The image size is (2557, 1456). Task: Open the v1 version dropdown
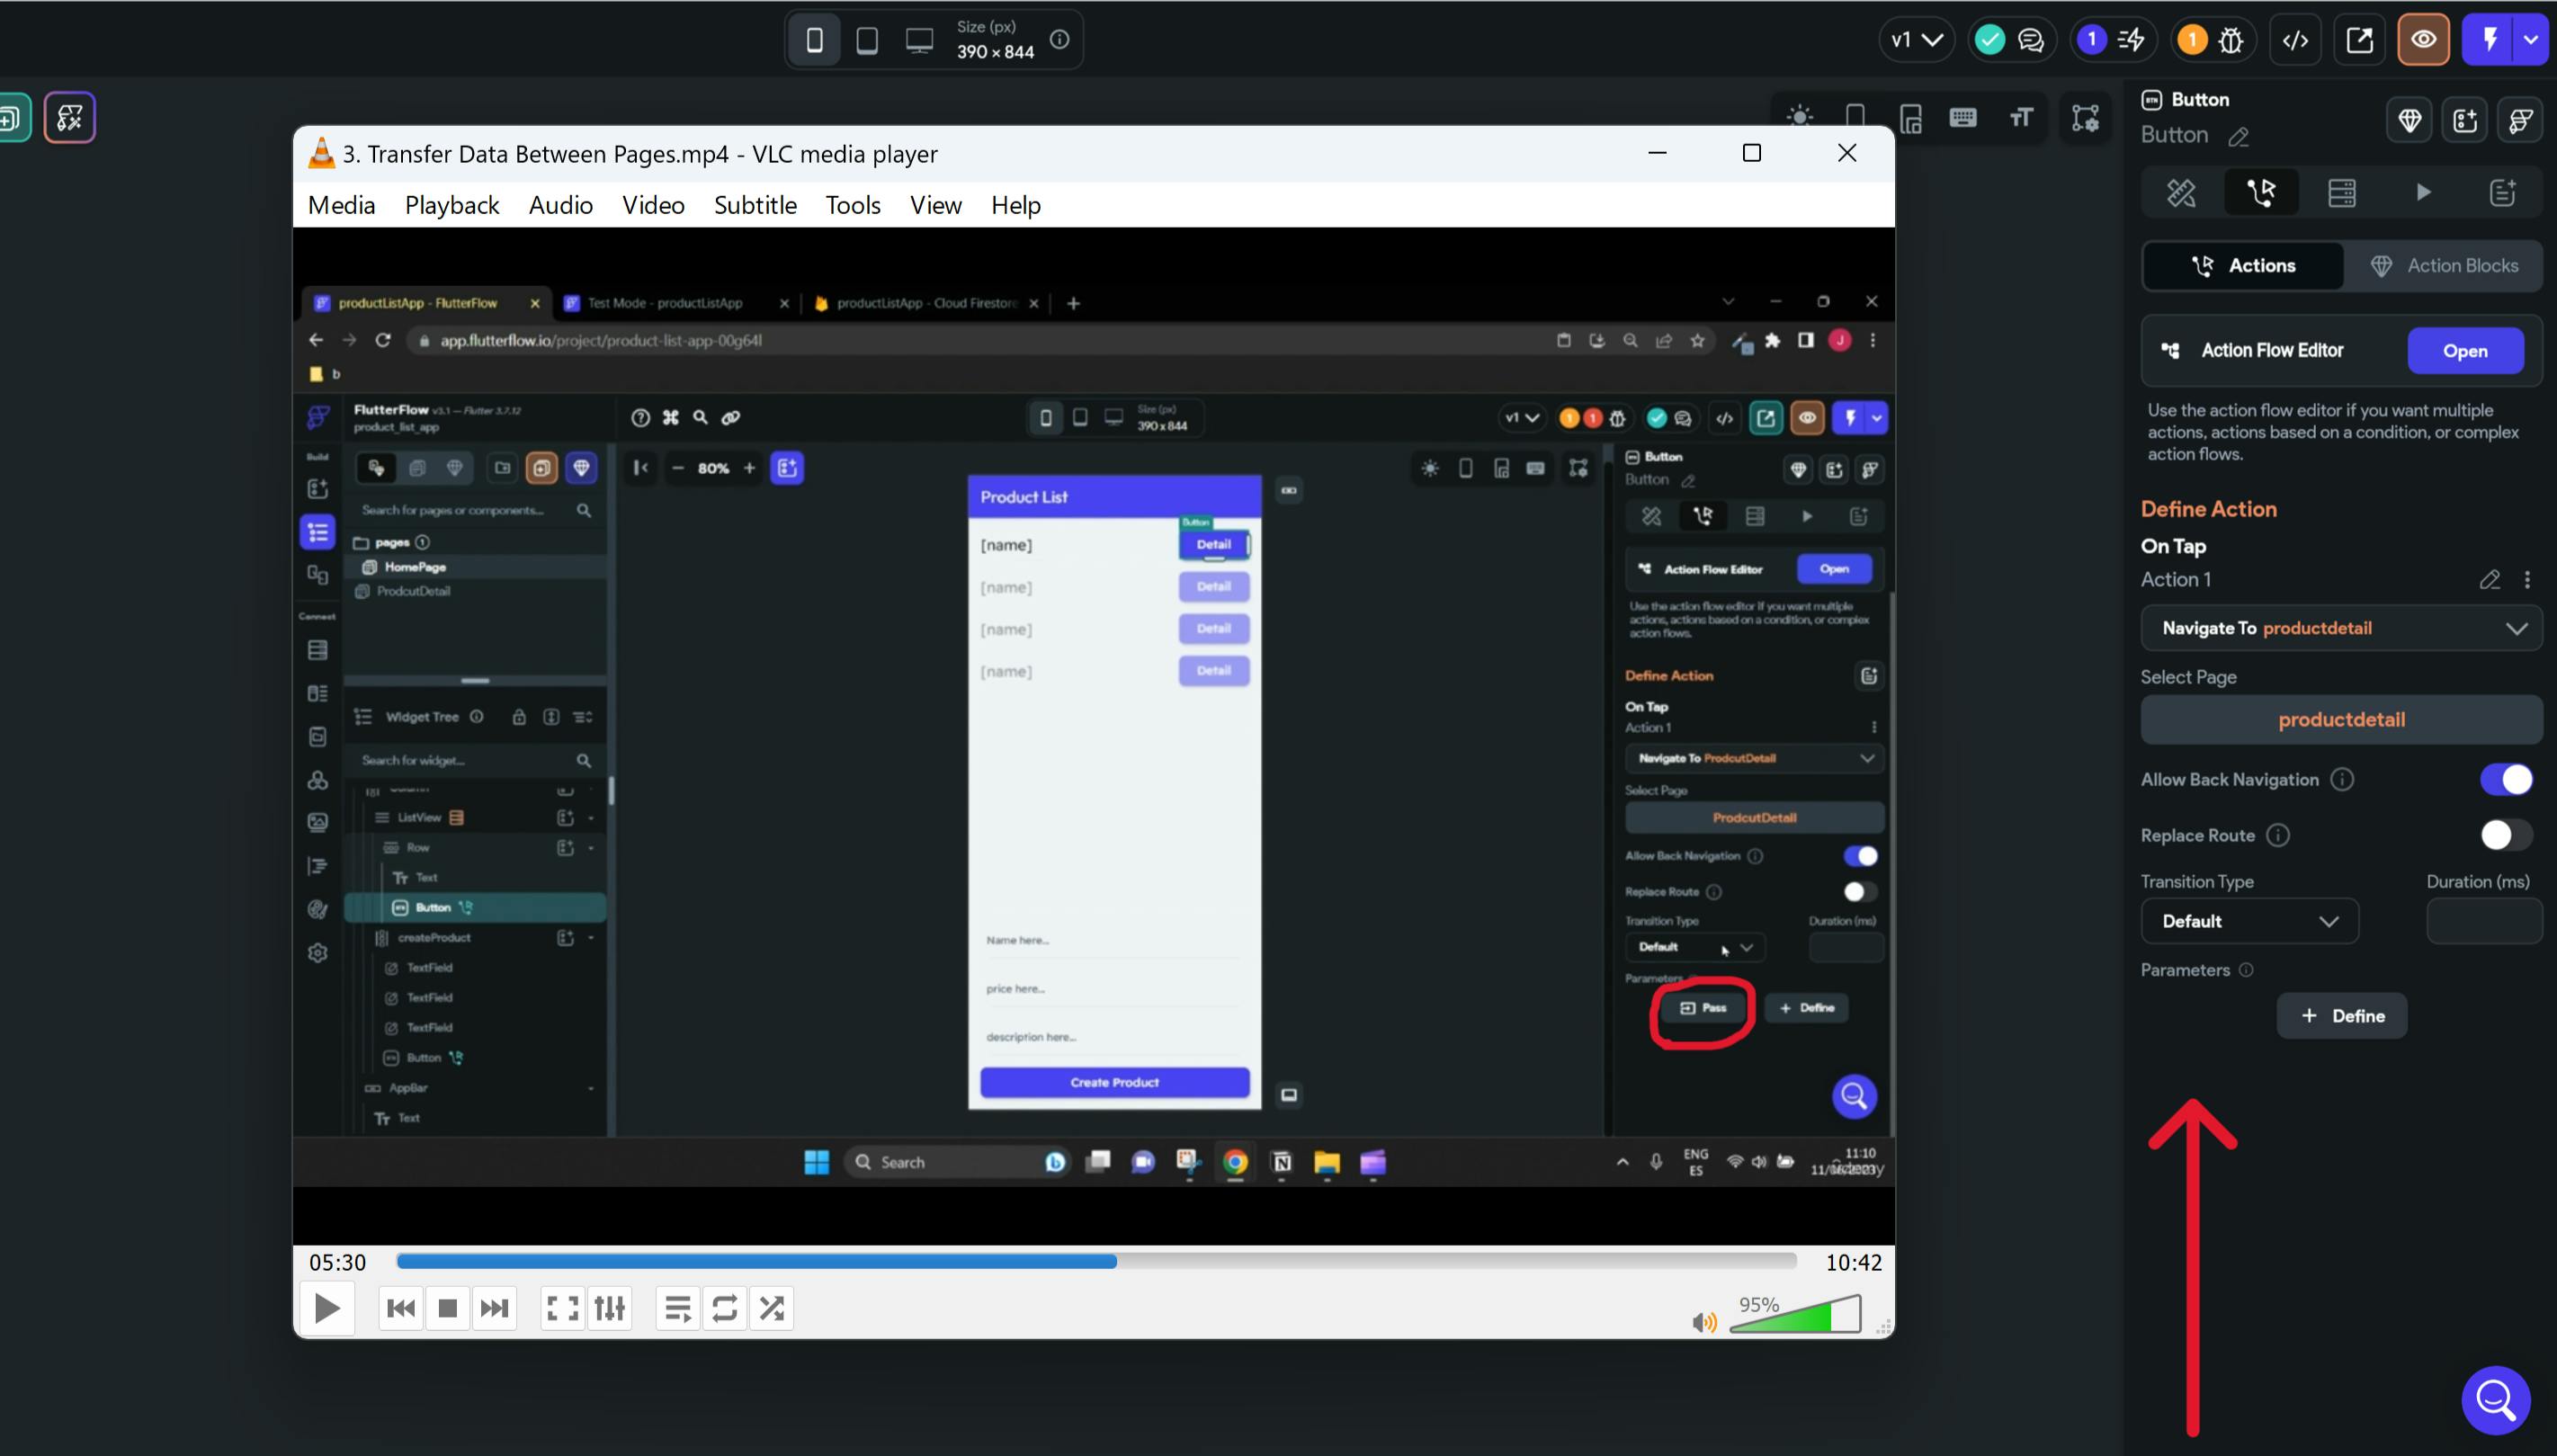(x=1916, y=40)
